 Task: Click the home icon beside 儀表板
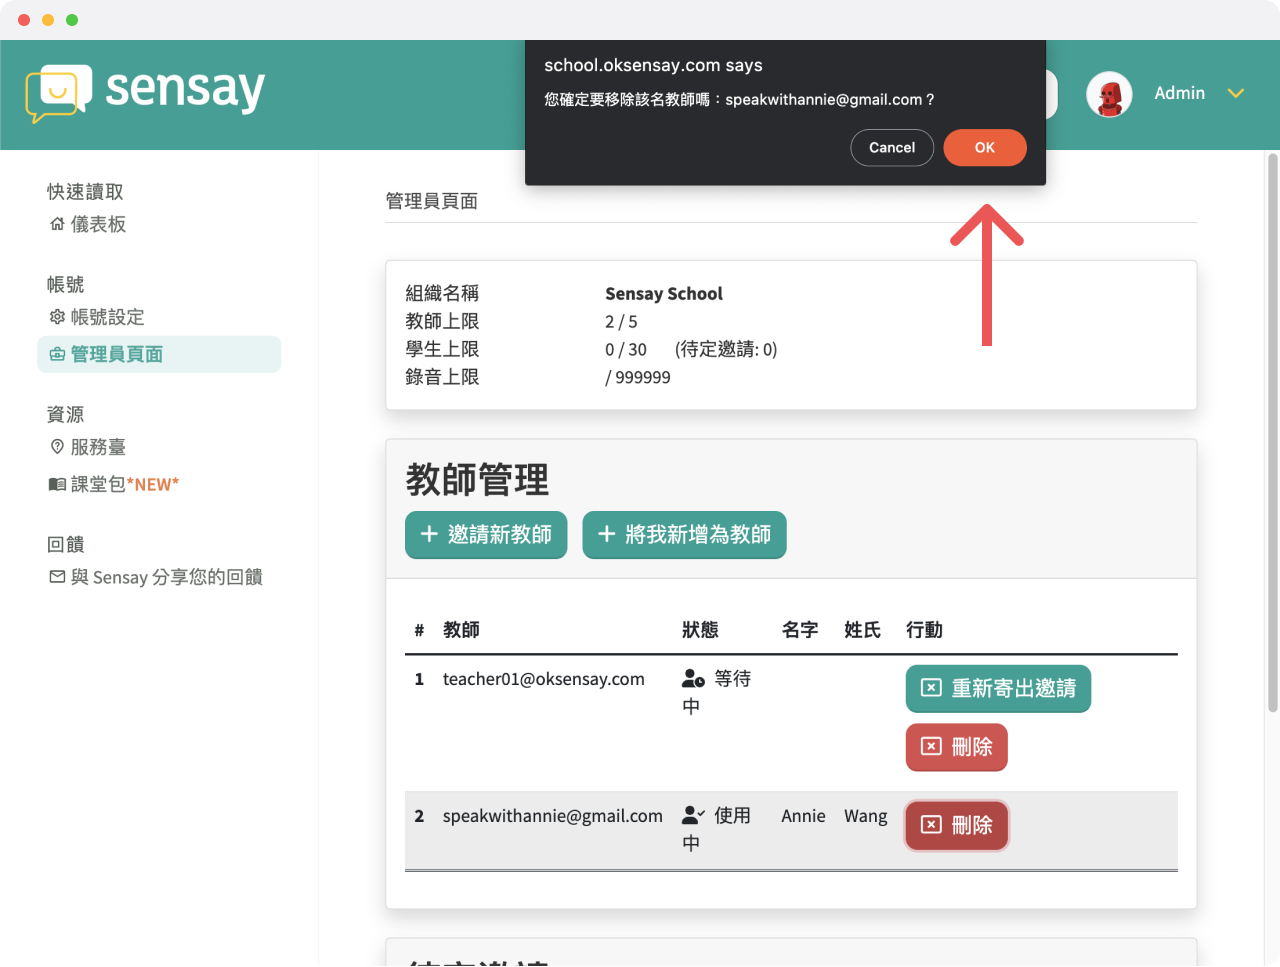click(x=57, y=224)
